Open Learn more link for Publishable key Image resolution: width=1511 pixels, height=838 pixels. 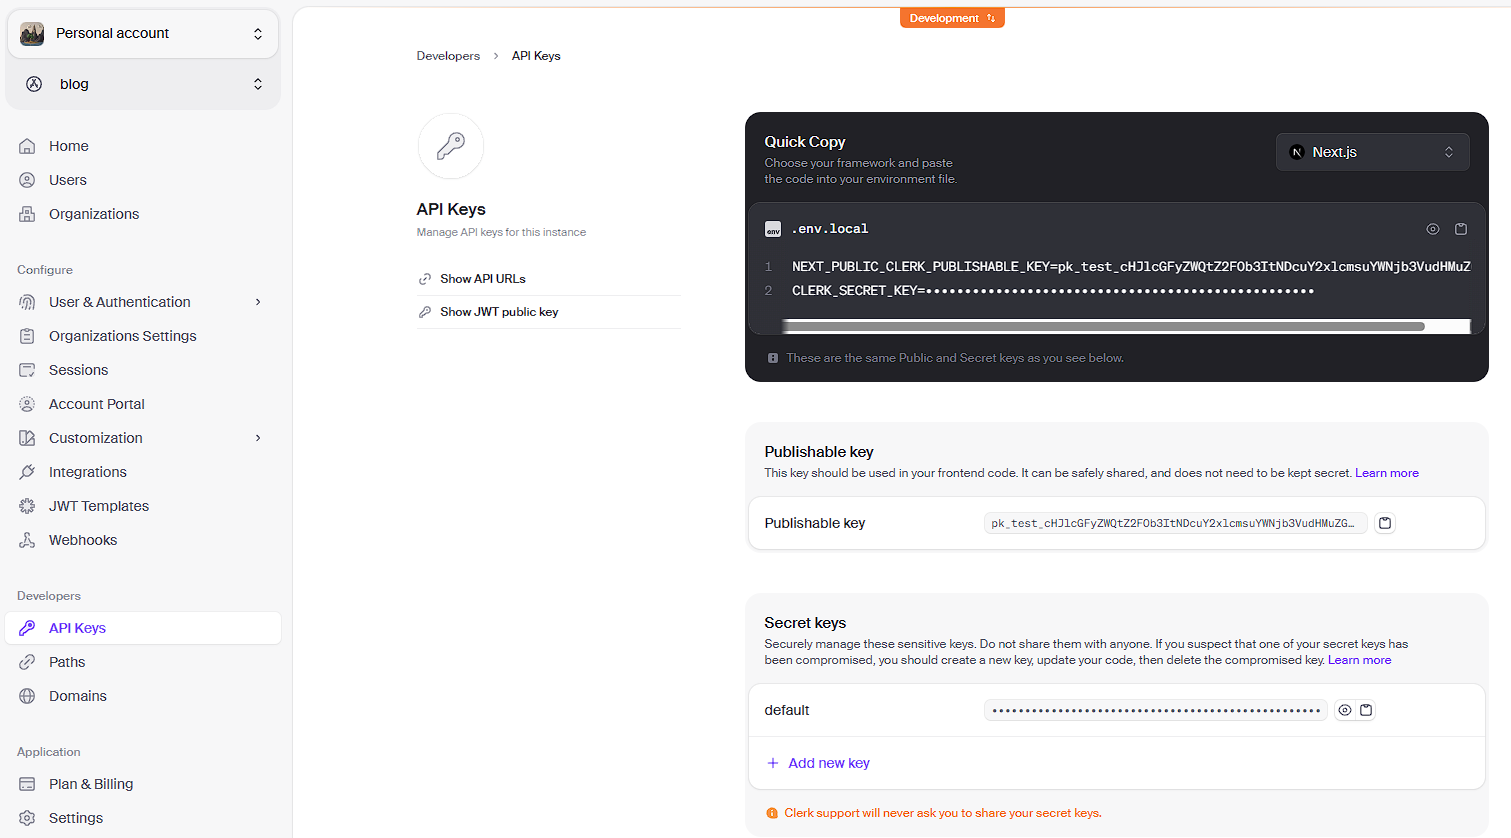pyautogui.click(x=1386, y=473)
